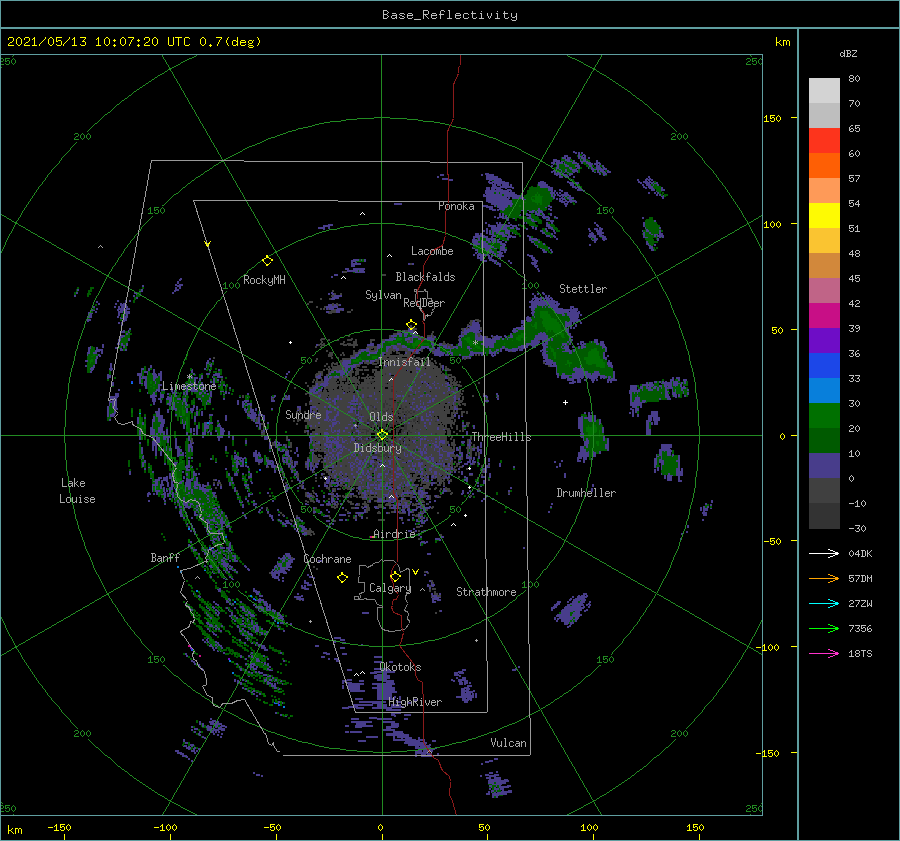
Task: Click the yellow diamond marker below Cochrane
Action: pos(342,578)
